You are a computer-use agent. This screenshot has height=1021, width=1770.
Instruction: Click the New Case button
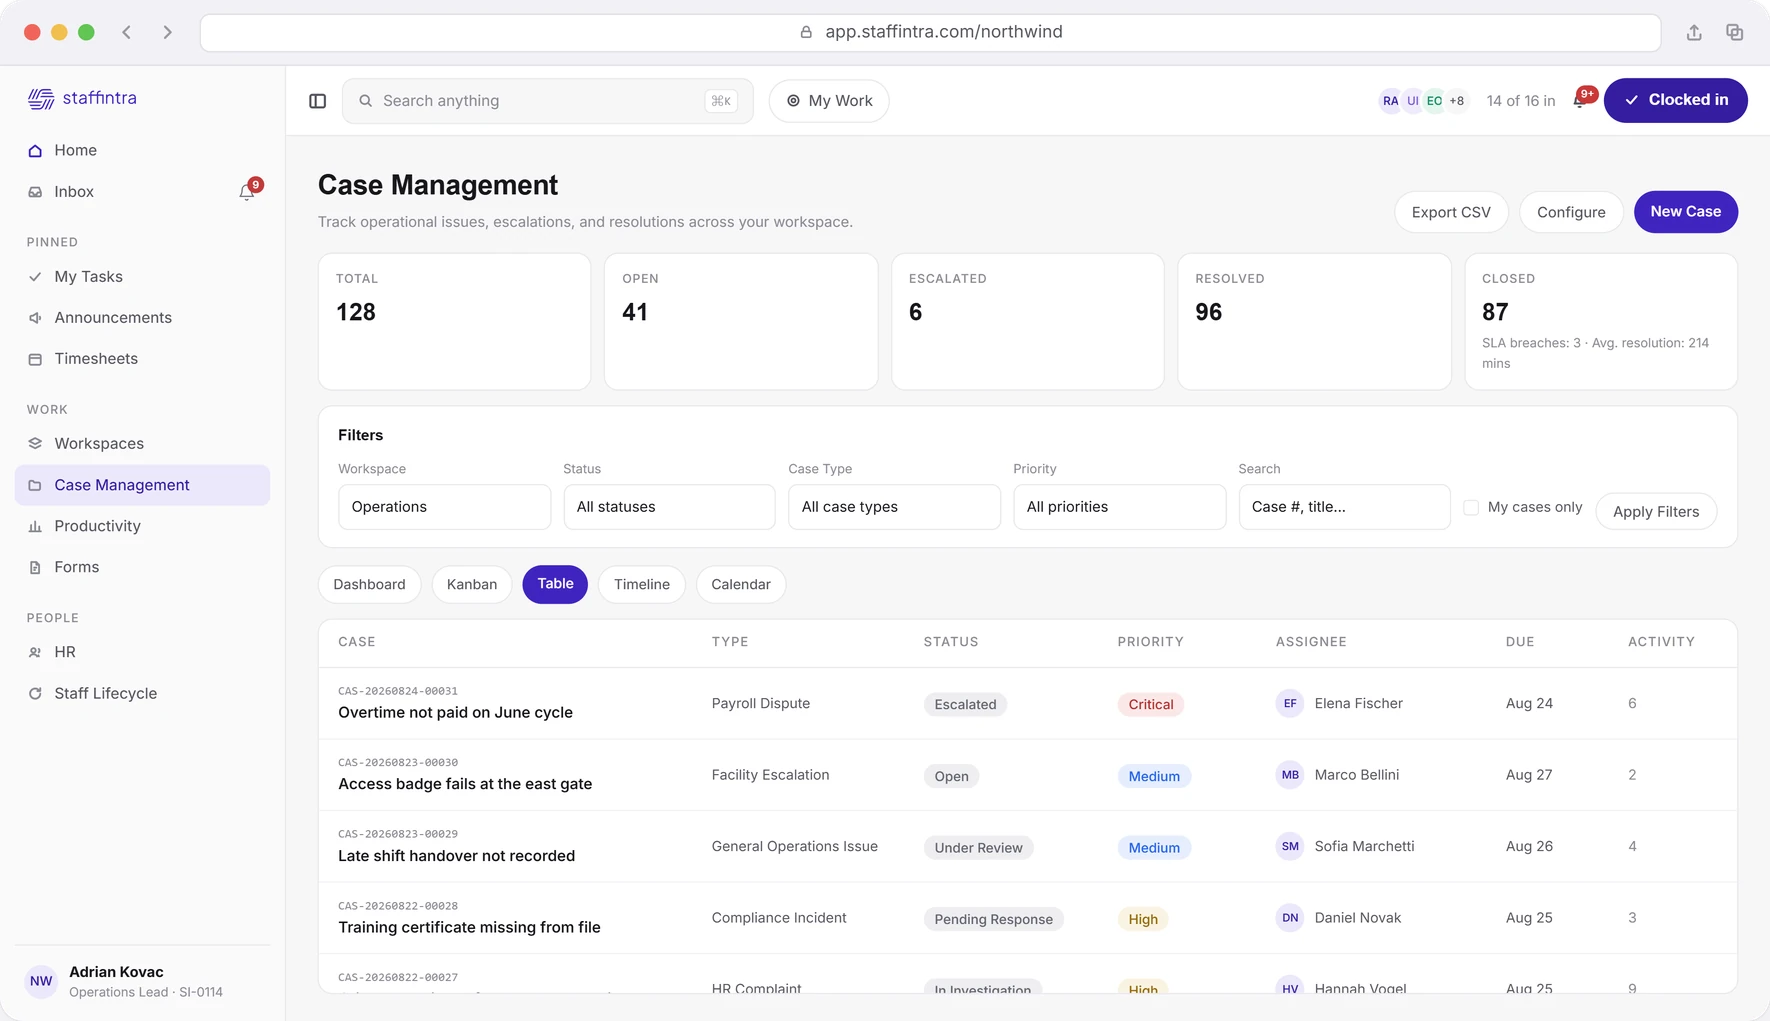[1685, 212]
